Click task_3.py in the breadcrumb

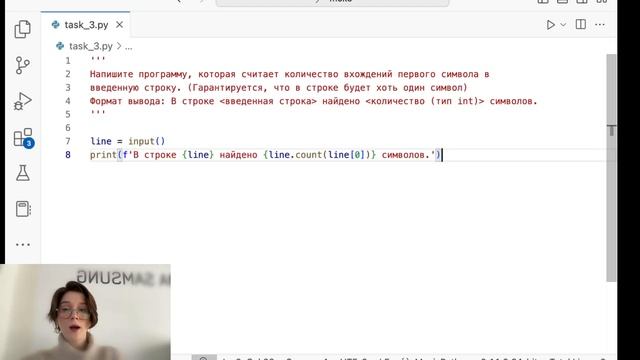point(91,46)
